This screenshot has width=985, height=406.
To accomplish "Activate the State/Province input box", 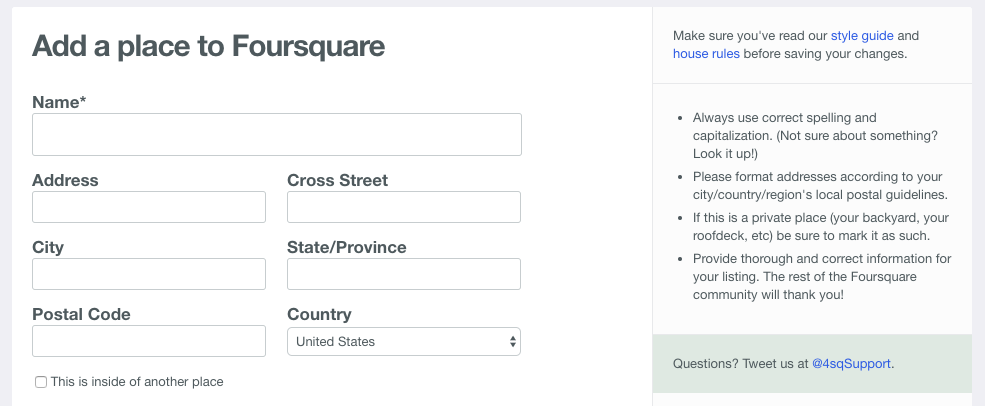I will [404, 274].
